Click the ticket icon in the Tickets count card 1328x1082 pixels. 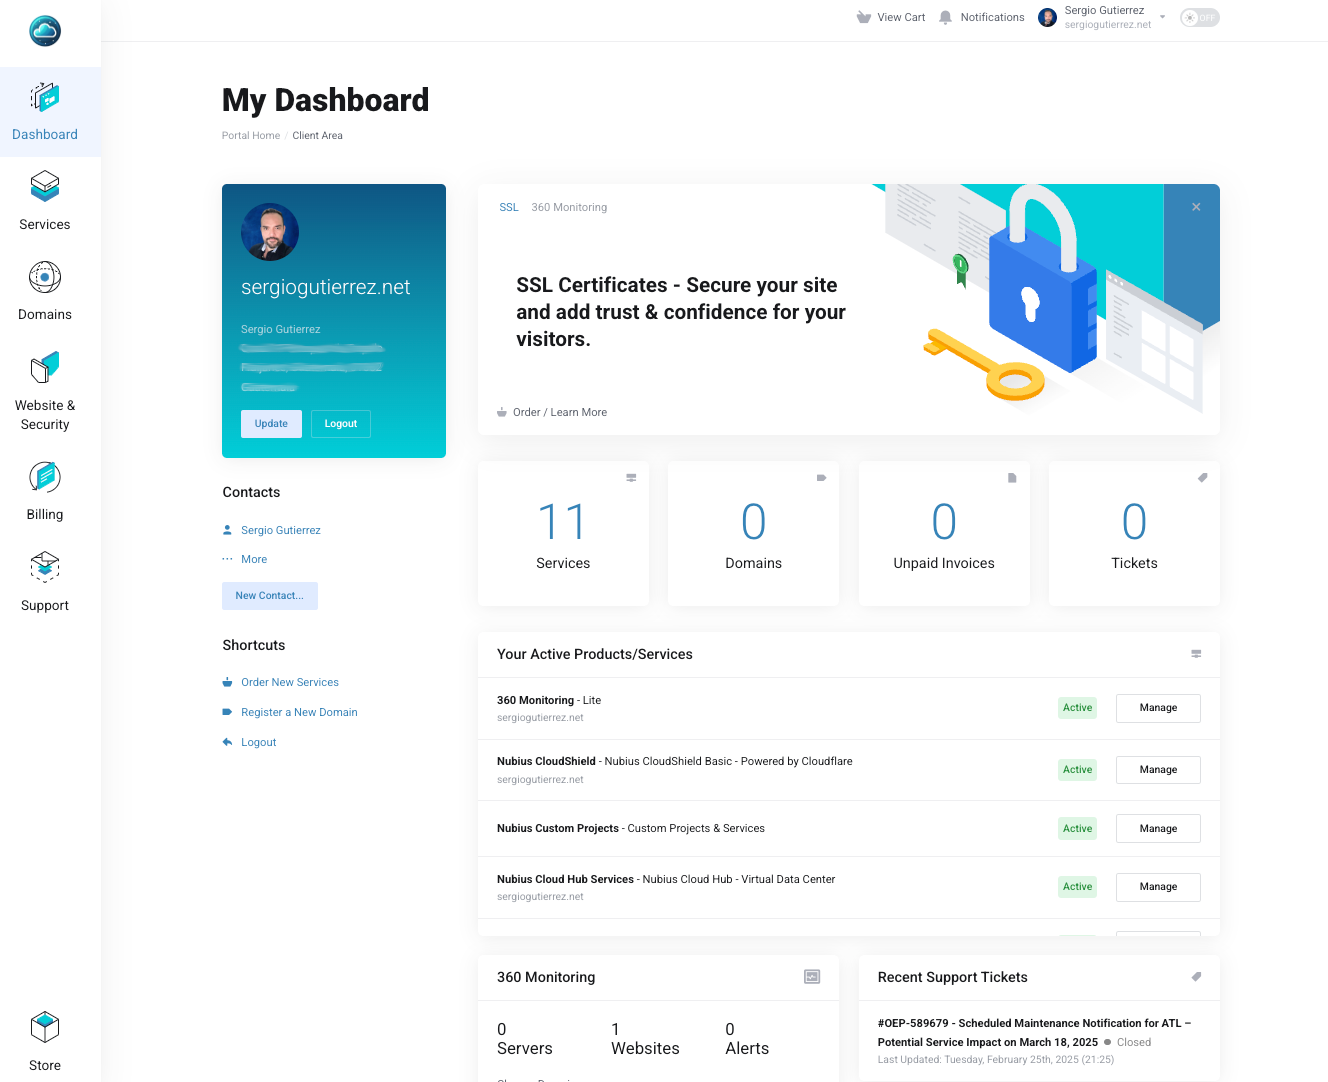pos(1202,478)
